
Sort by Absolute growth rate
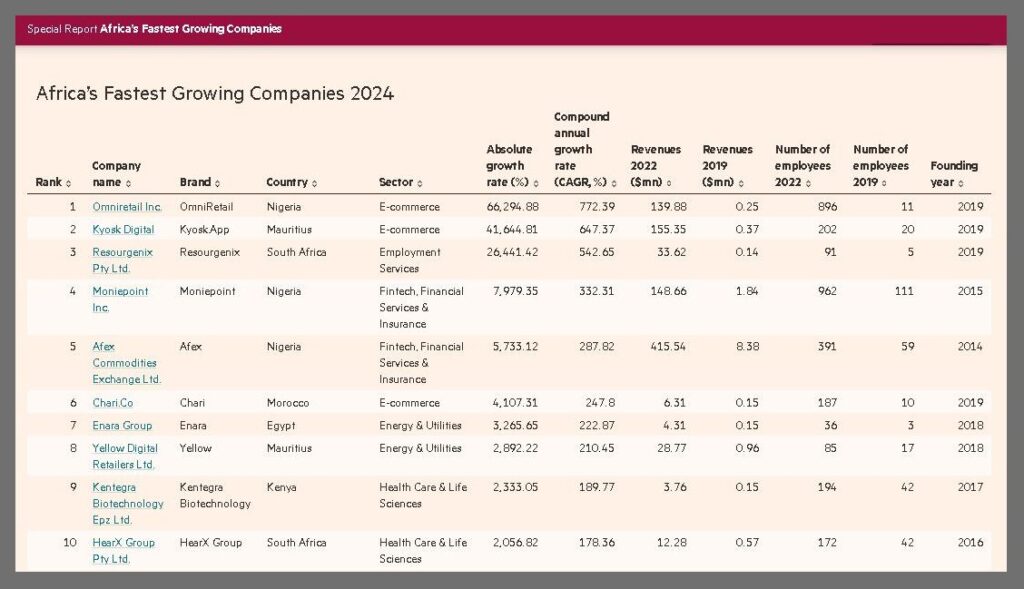coord(536,183)
